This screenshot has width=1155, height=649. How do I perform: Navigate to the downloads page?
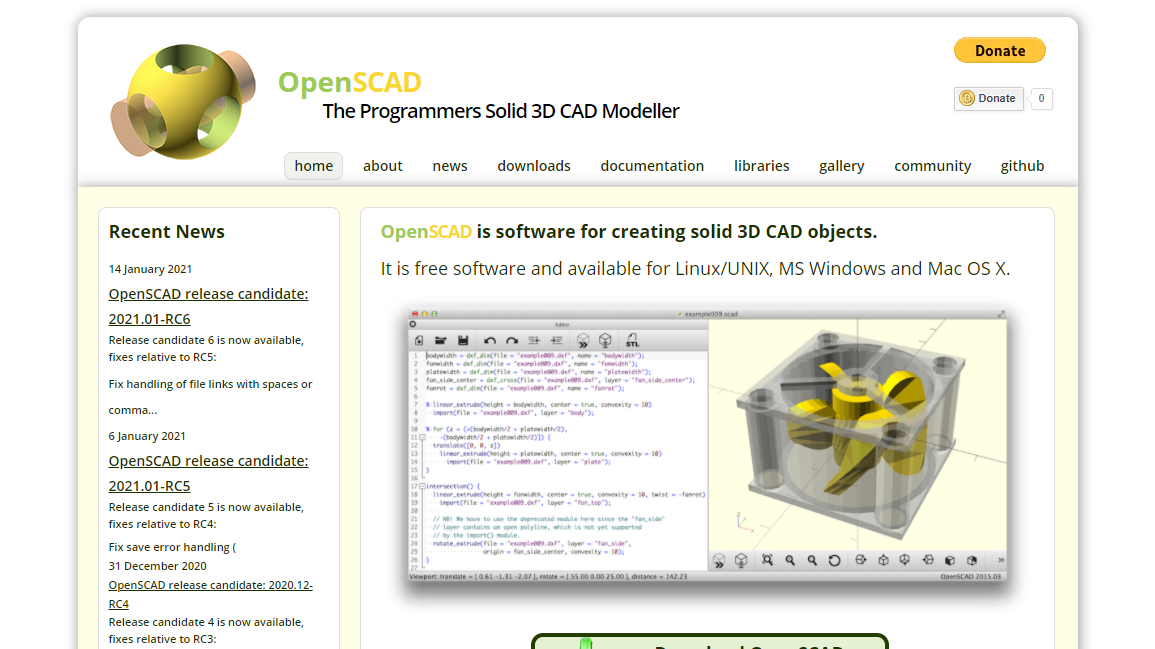pos(534,166)
